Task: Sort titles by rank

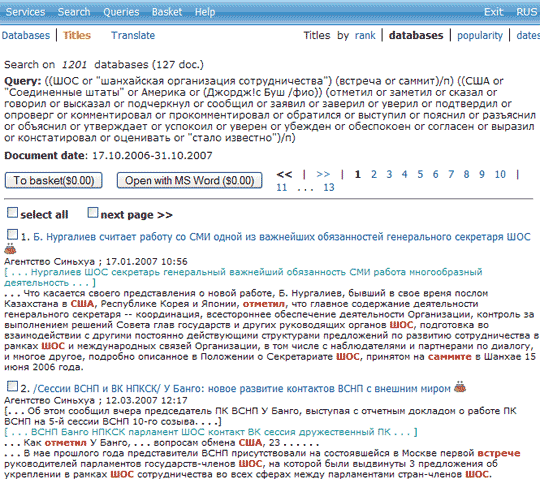Action: pyautogui.click(x=365, y=35)
